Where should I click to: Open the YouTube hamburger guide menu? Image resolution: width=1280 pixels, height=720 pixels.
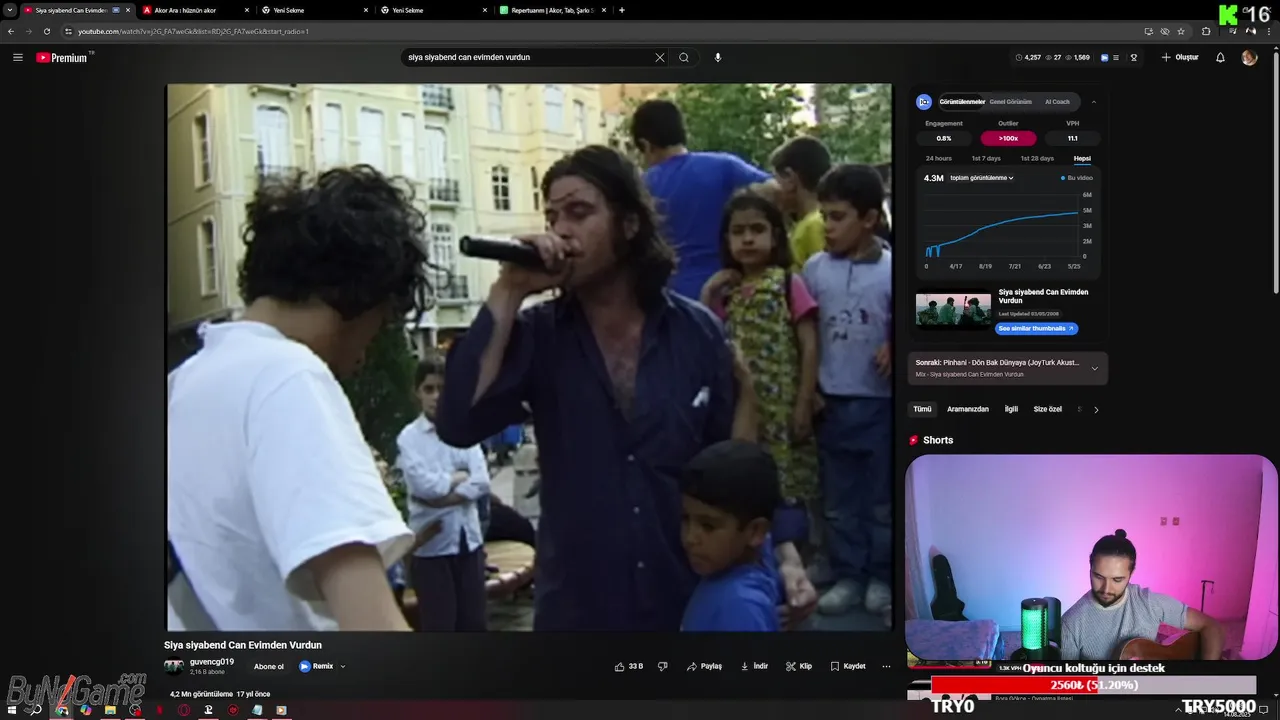[x=17, y=57]
